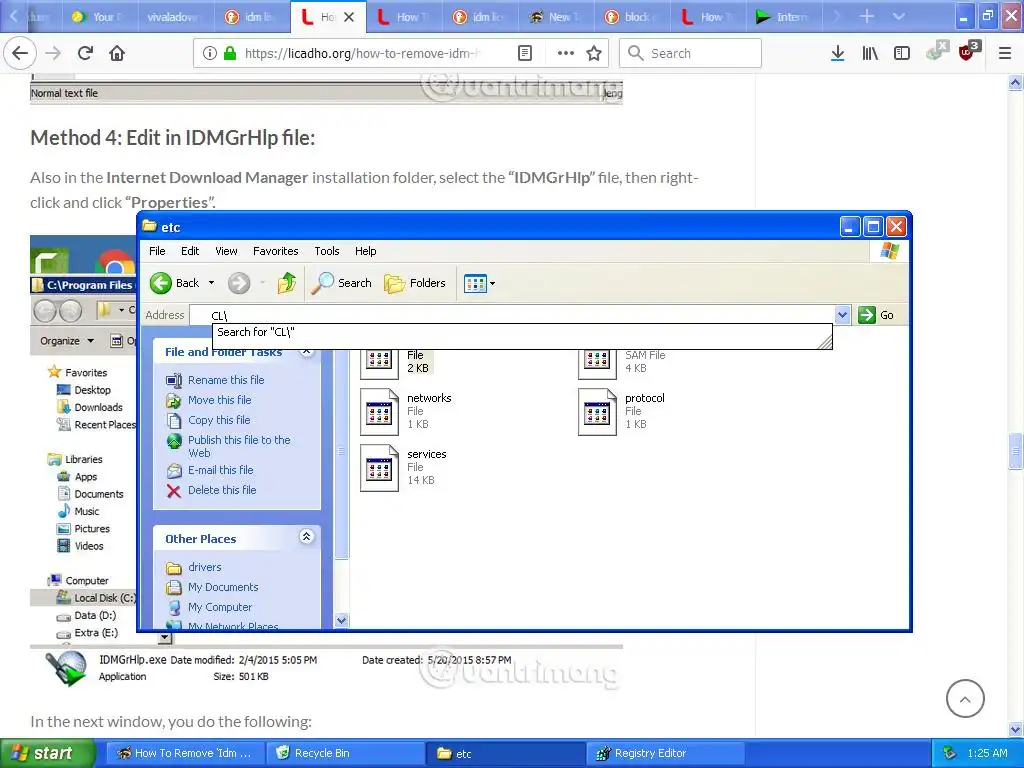Open new tab plus button
1024x768 pixels.
[x=867, y=16]
